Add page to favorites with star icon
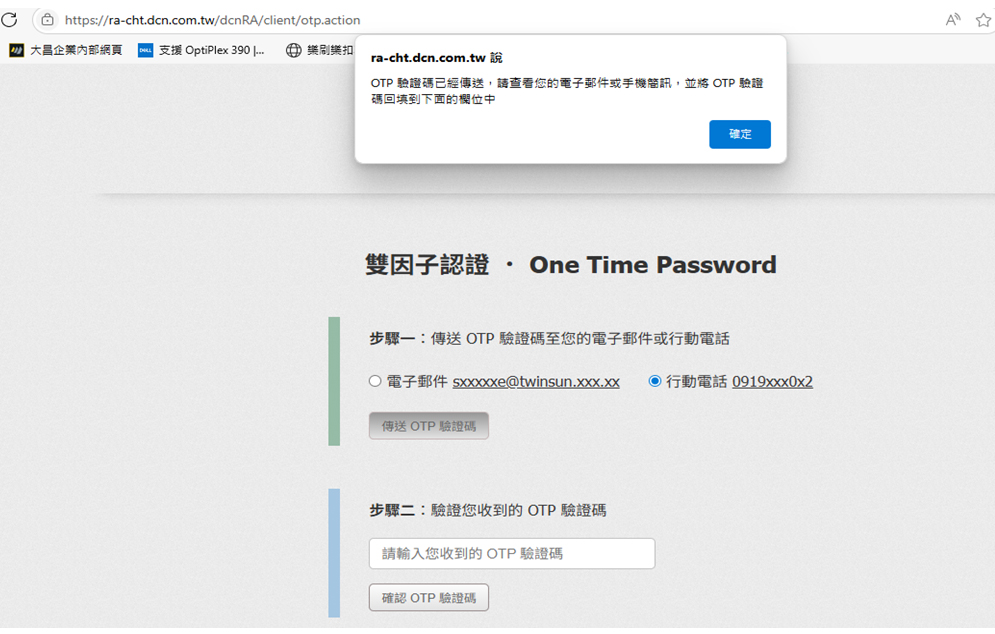 [983, 20]
